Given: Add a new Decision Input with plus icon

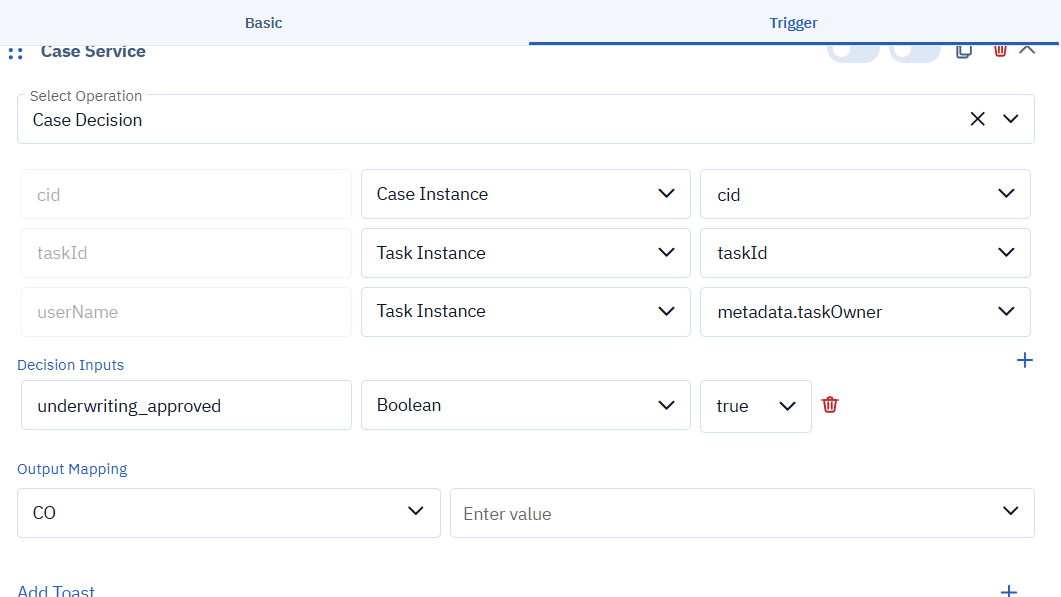Looking at the screenshot, I should point(1024,360).
